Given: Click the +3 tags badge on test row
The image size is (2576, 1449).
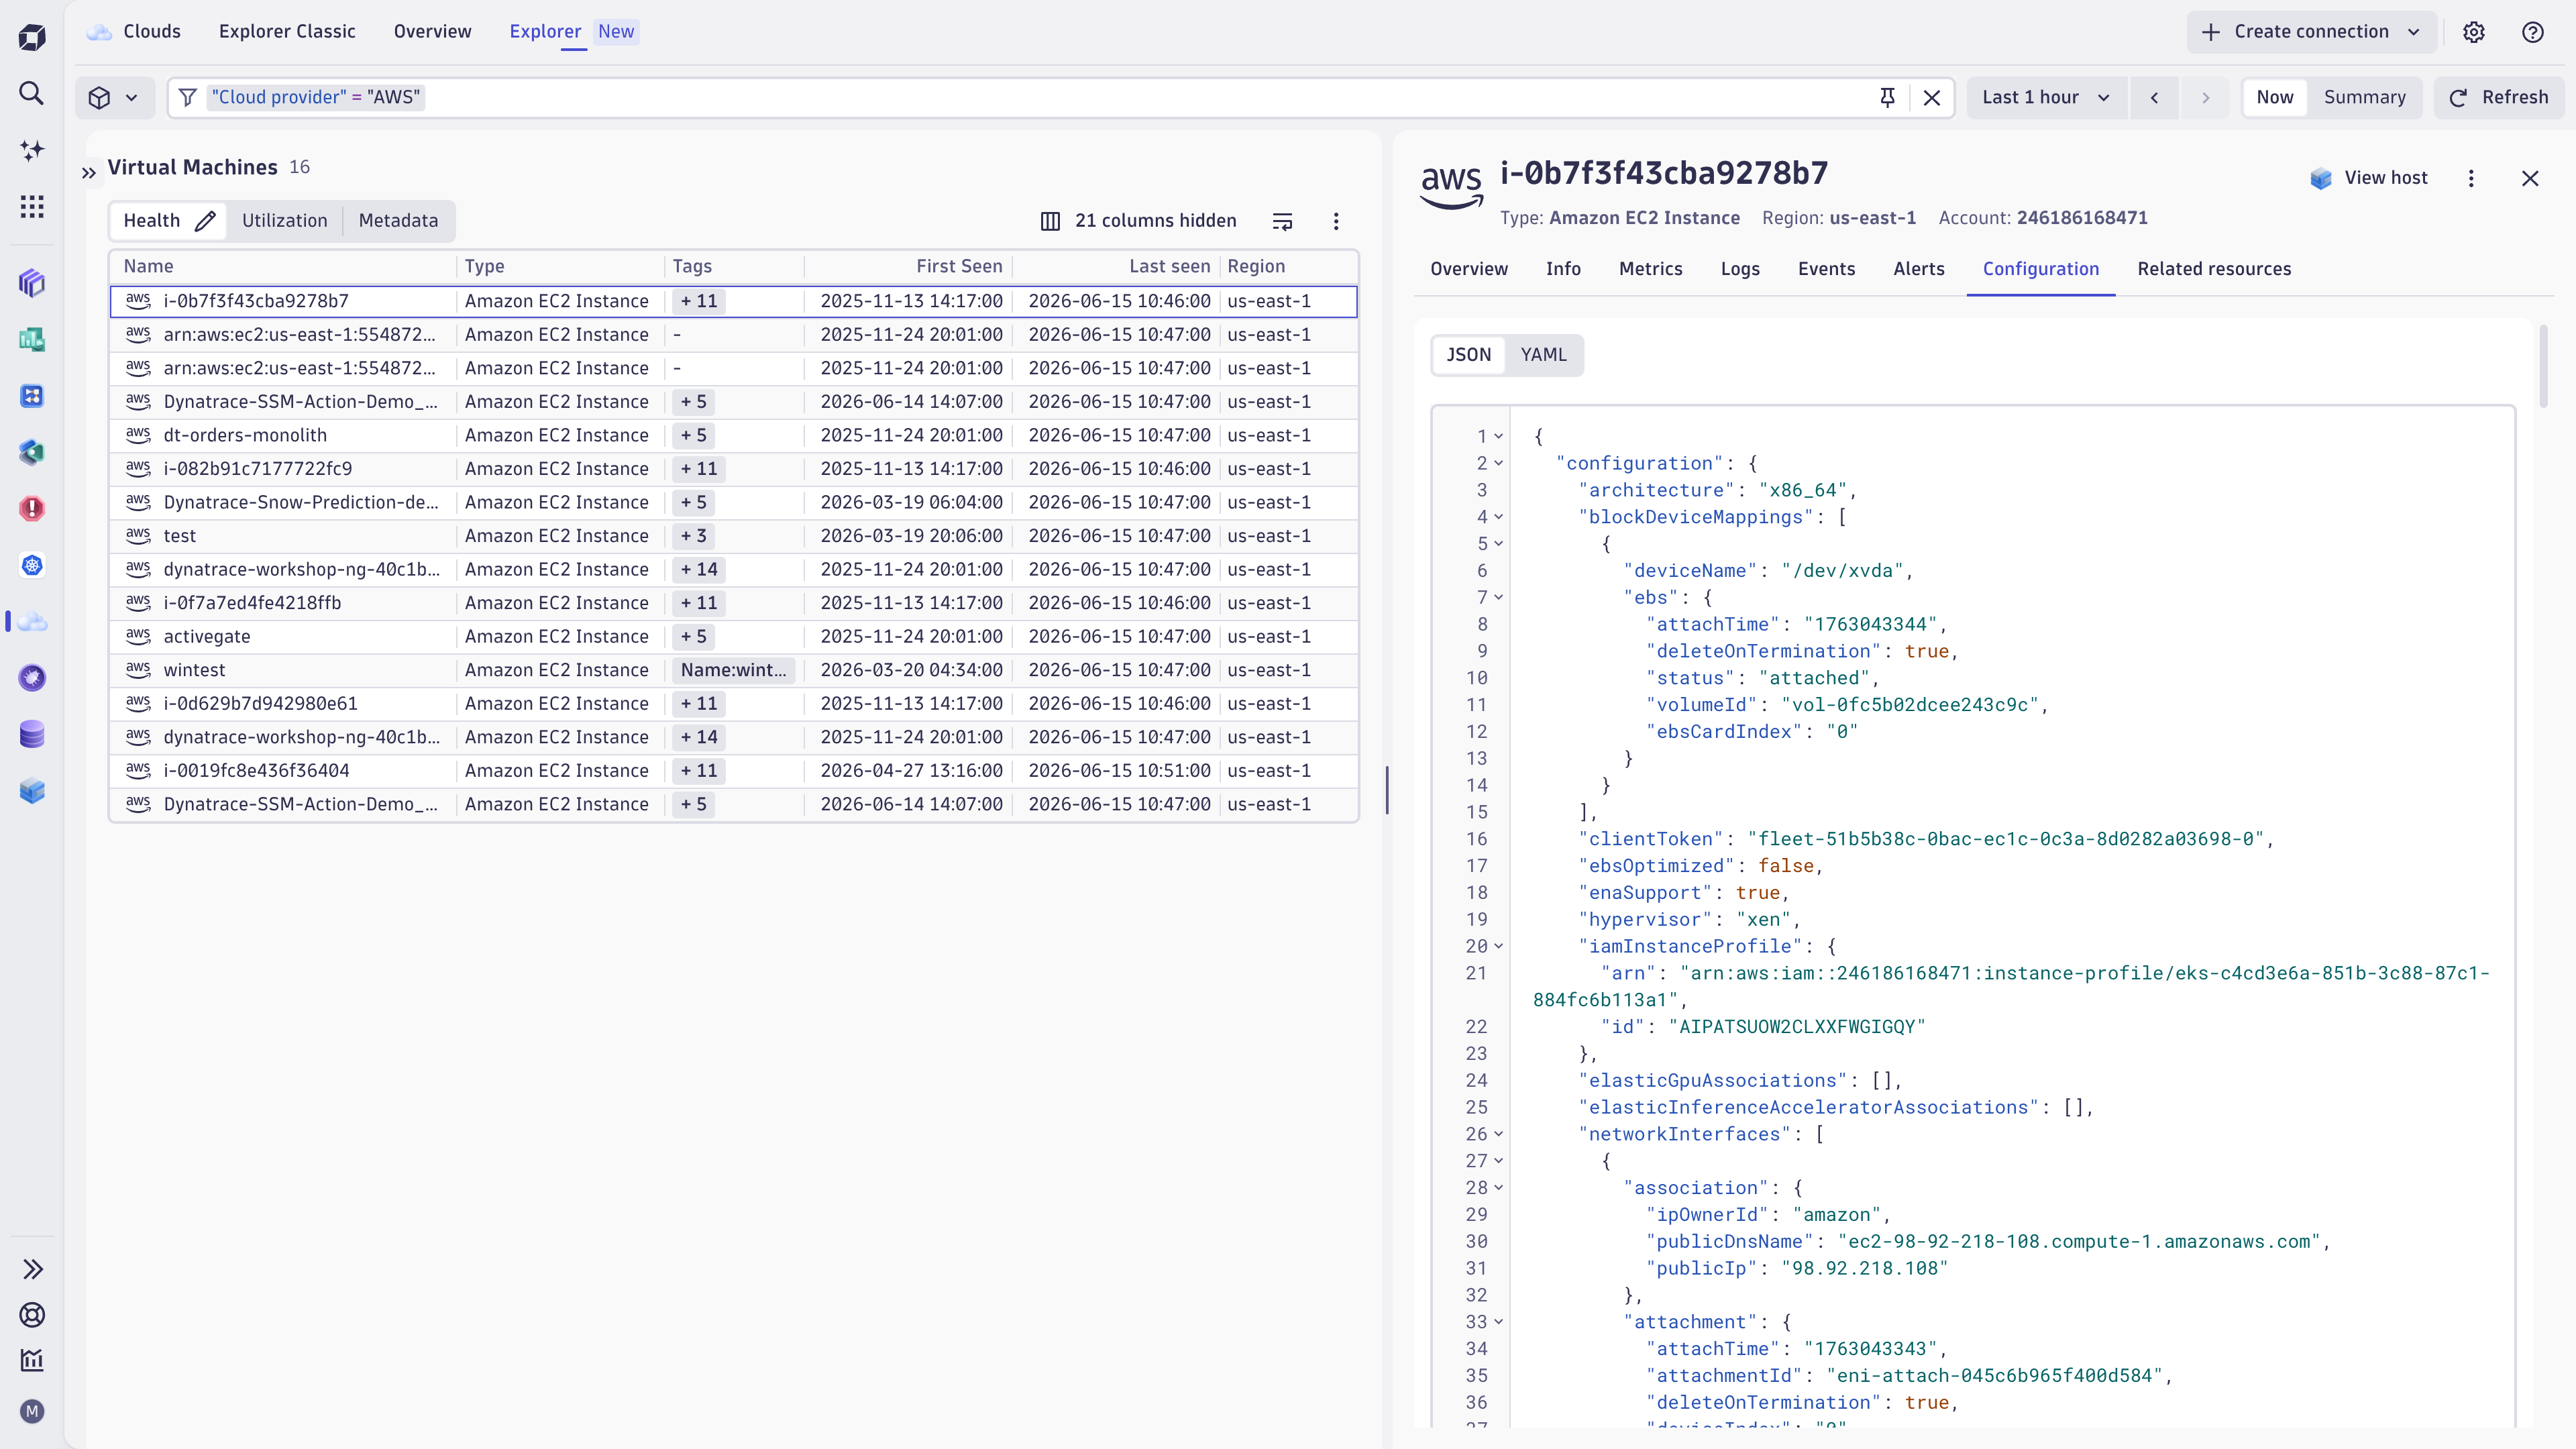Looking at the screenshot, I should click(x=694, y=536).
